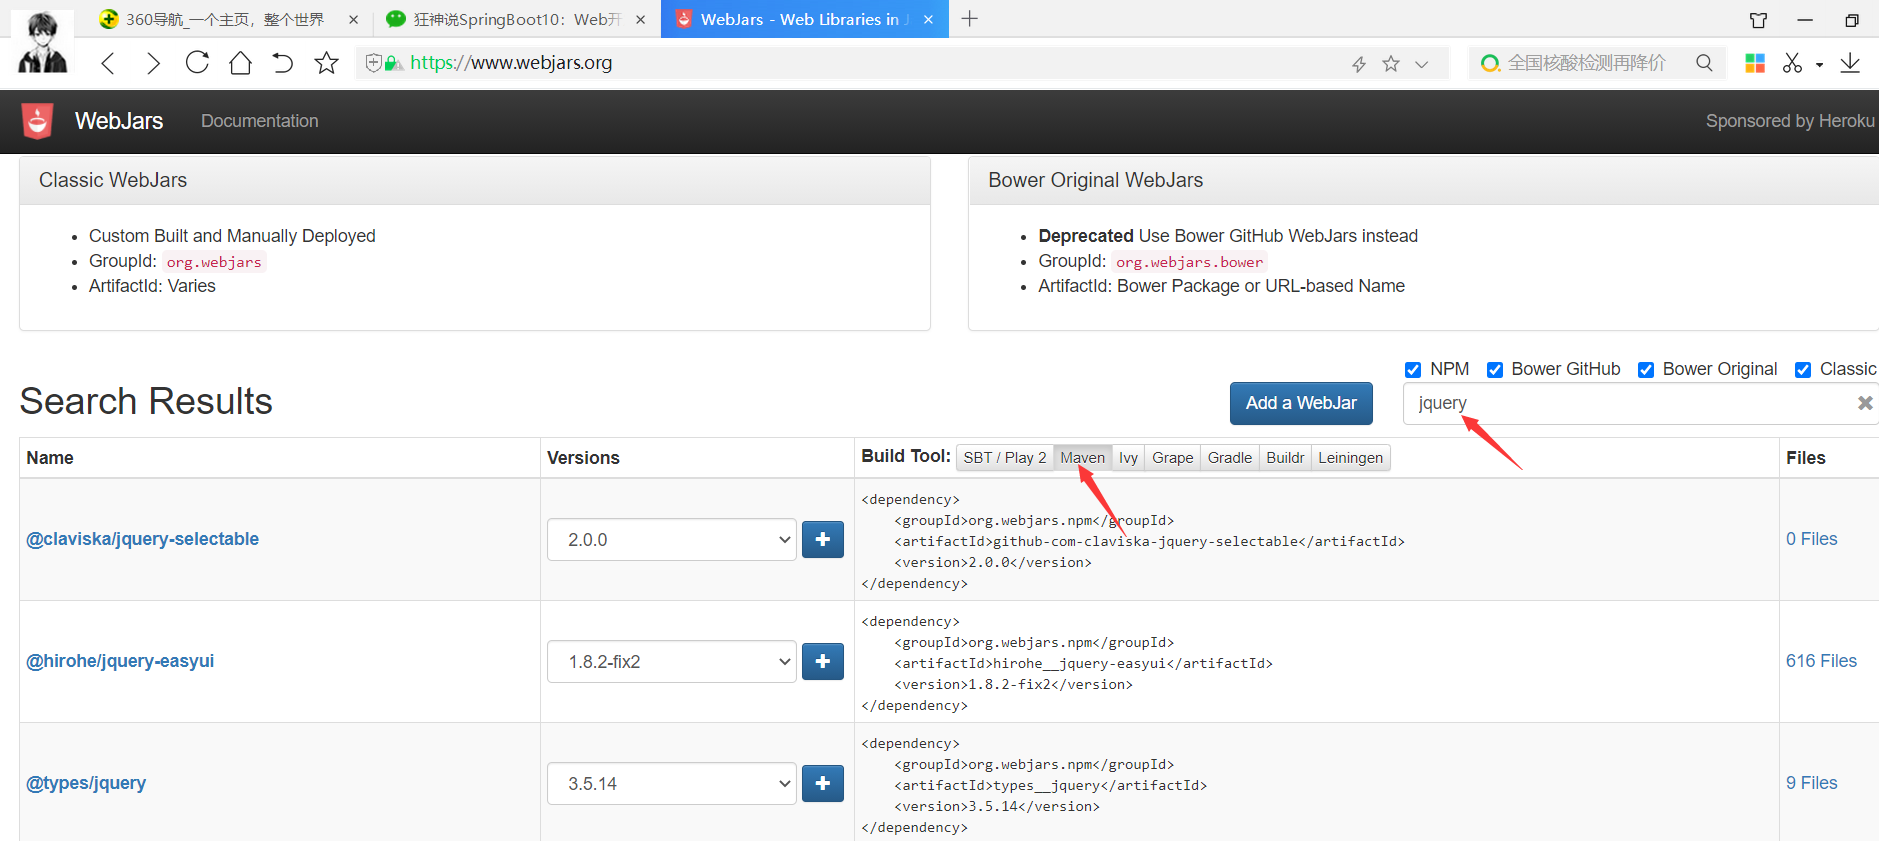
Task: Click the WebJars brand title
Action: [119, 121]
